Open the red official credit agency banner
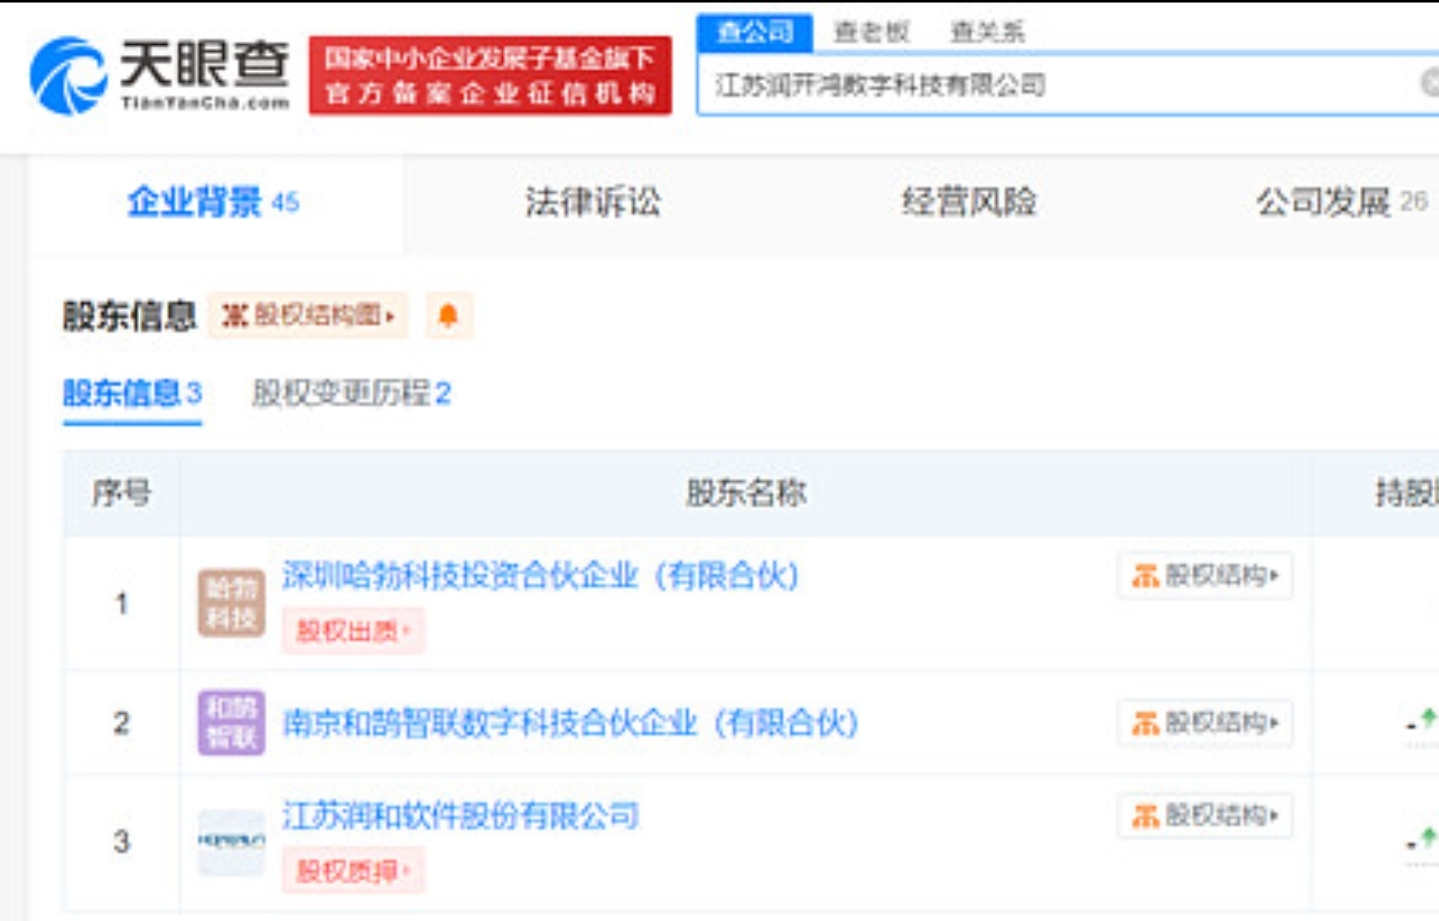Screen dimensions: 1439x921 490,76
